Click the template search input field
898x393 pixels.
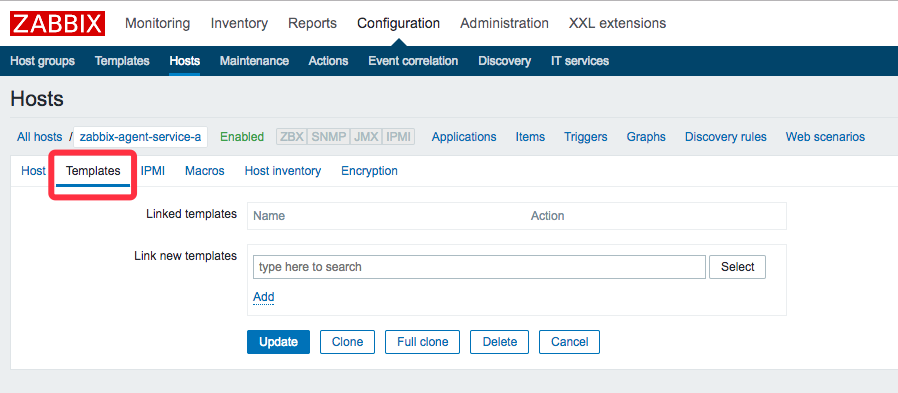[x=479, y=267]
